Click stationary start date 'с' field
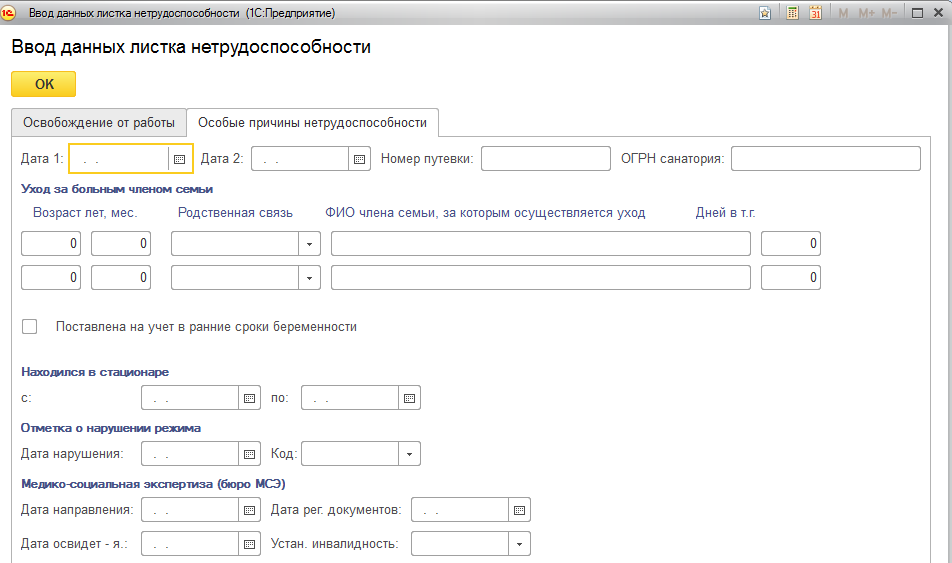 (x=190, y=398)
